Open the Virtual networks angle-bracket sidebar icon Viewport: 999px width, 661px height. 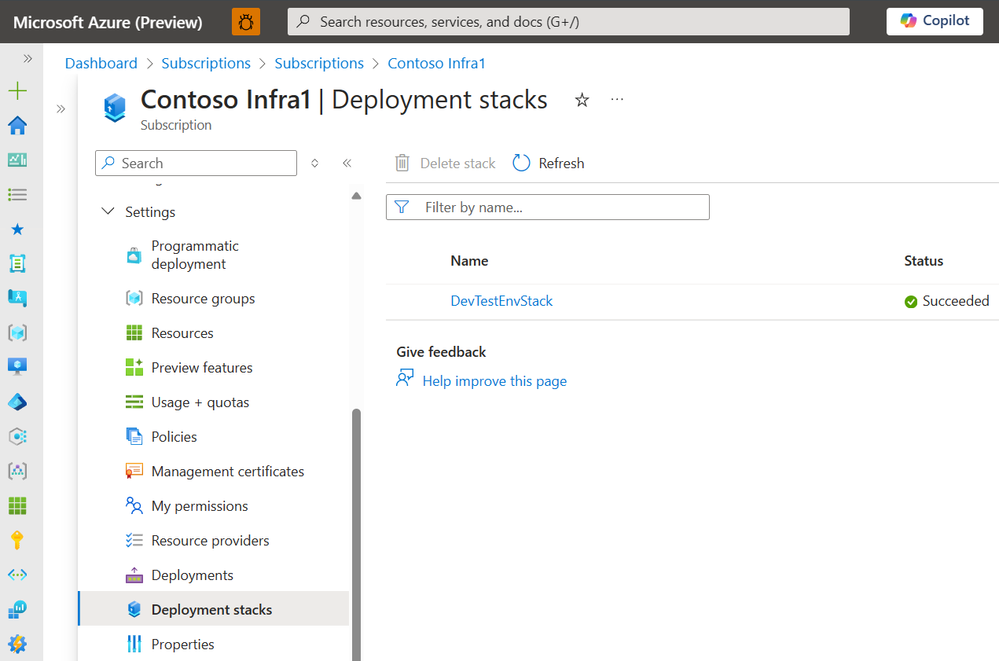click(17, 575)
